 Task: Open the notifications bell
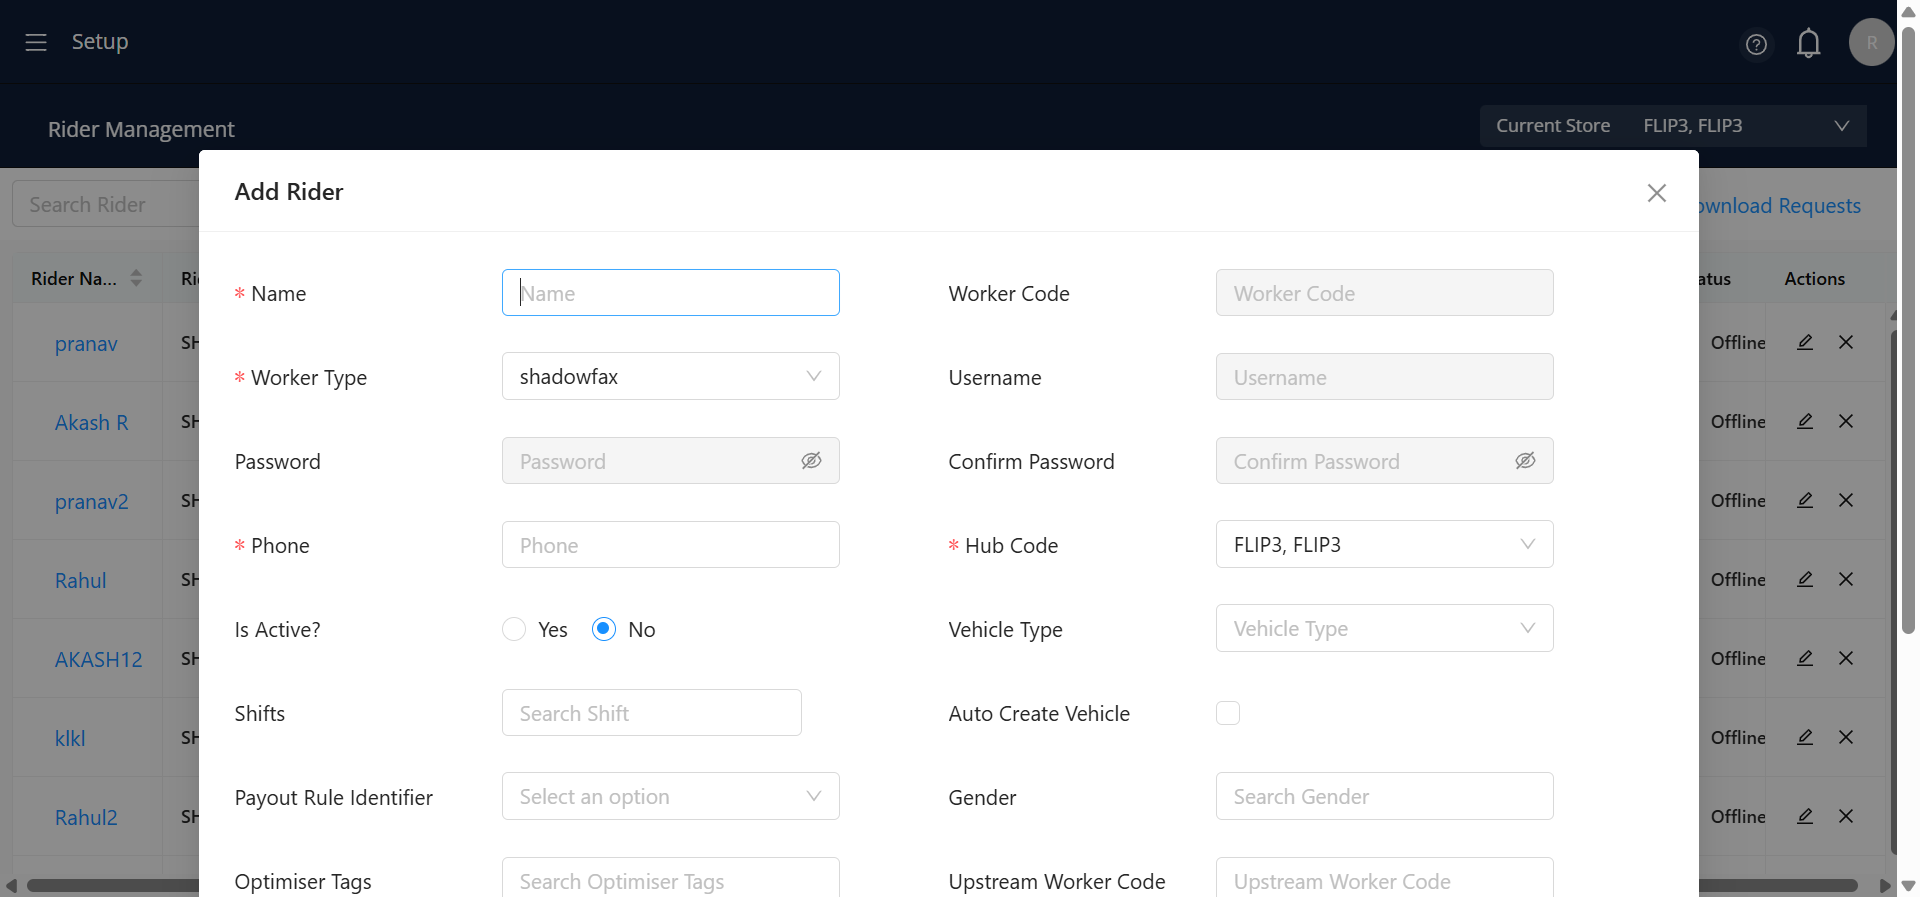1808,43
